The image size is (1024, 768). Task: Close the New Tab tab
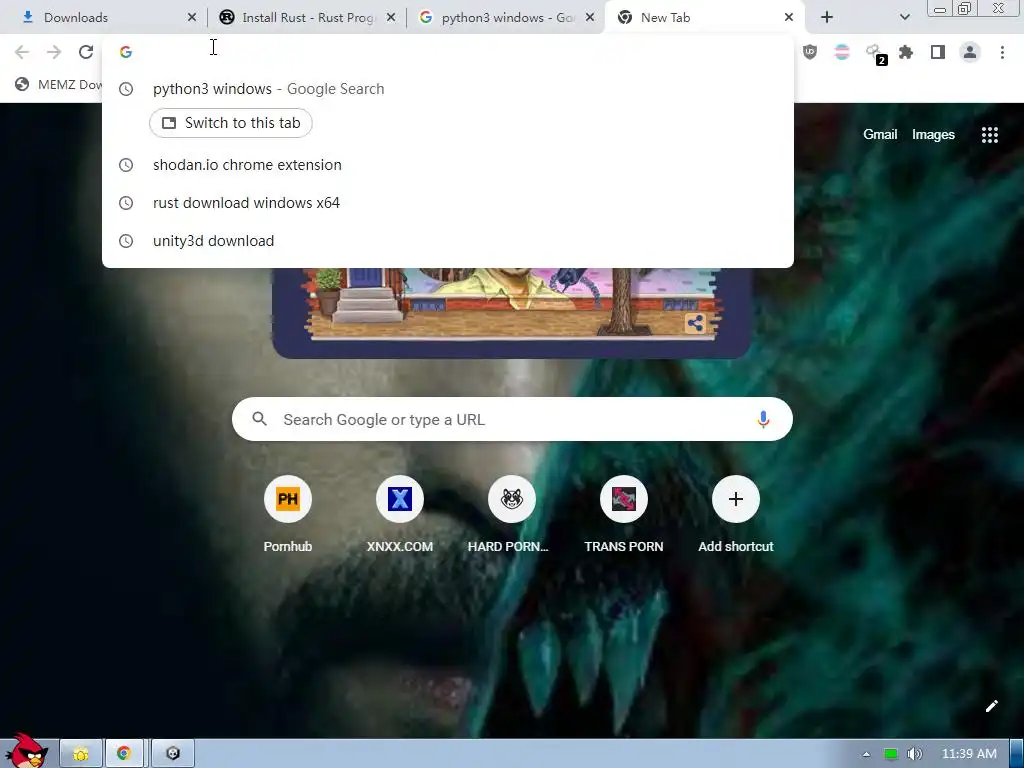[x=789, y=18]
